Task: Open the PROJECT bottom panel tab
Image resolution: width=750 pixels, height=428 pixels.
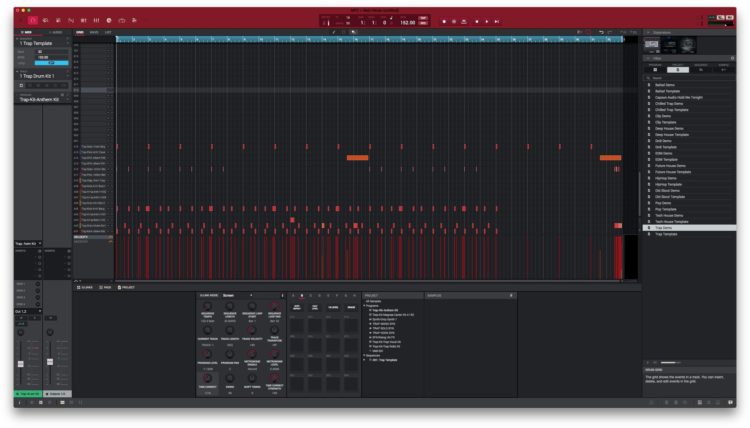Action: coord(126,287)
